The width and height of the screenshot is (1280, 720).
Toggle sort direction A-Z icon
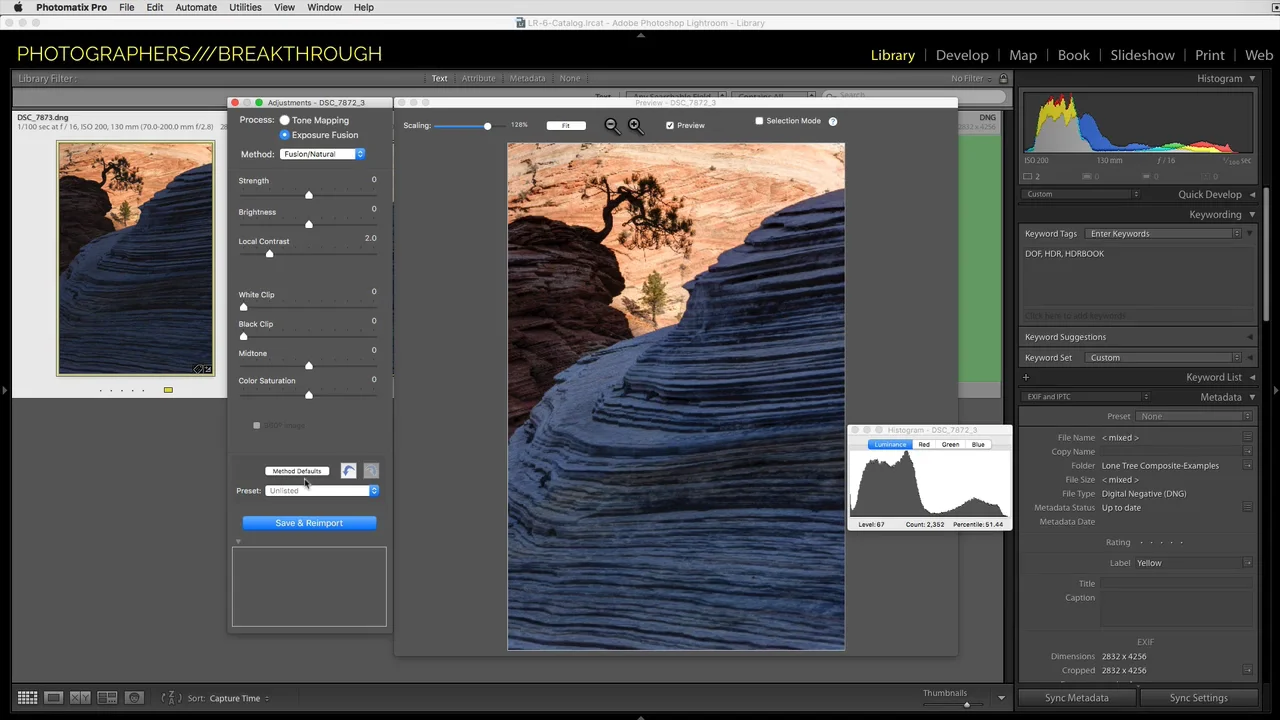[x=171, y=698]
